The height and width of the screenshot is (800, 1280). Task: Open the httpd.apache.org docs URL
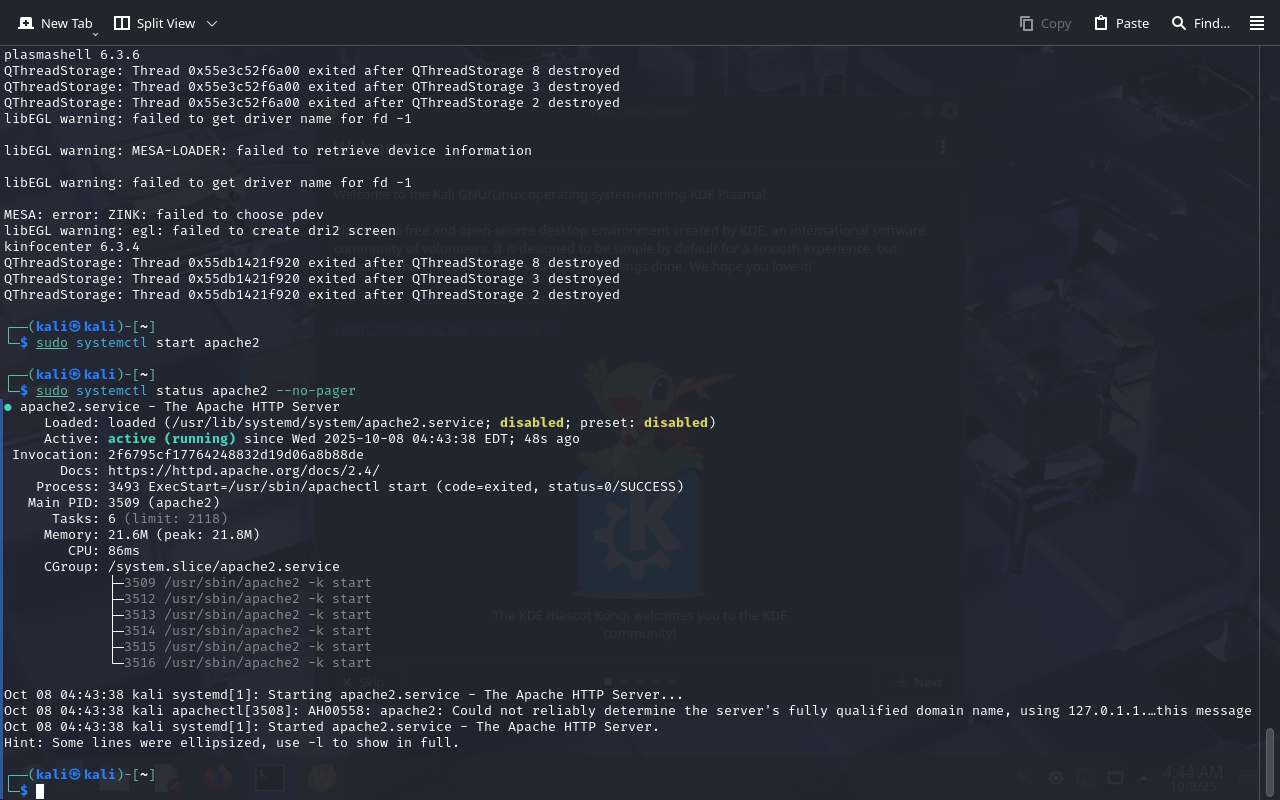point(243,471)
